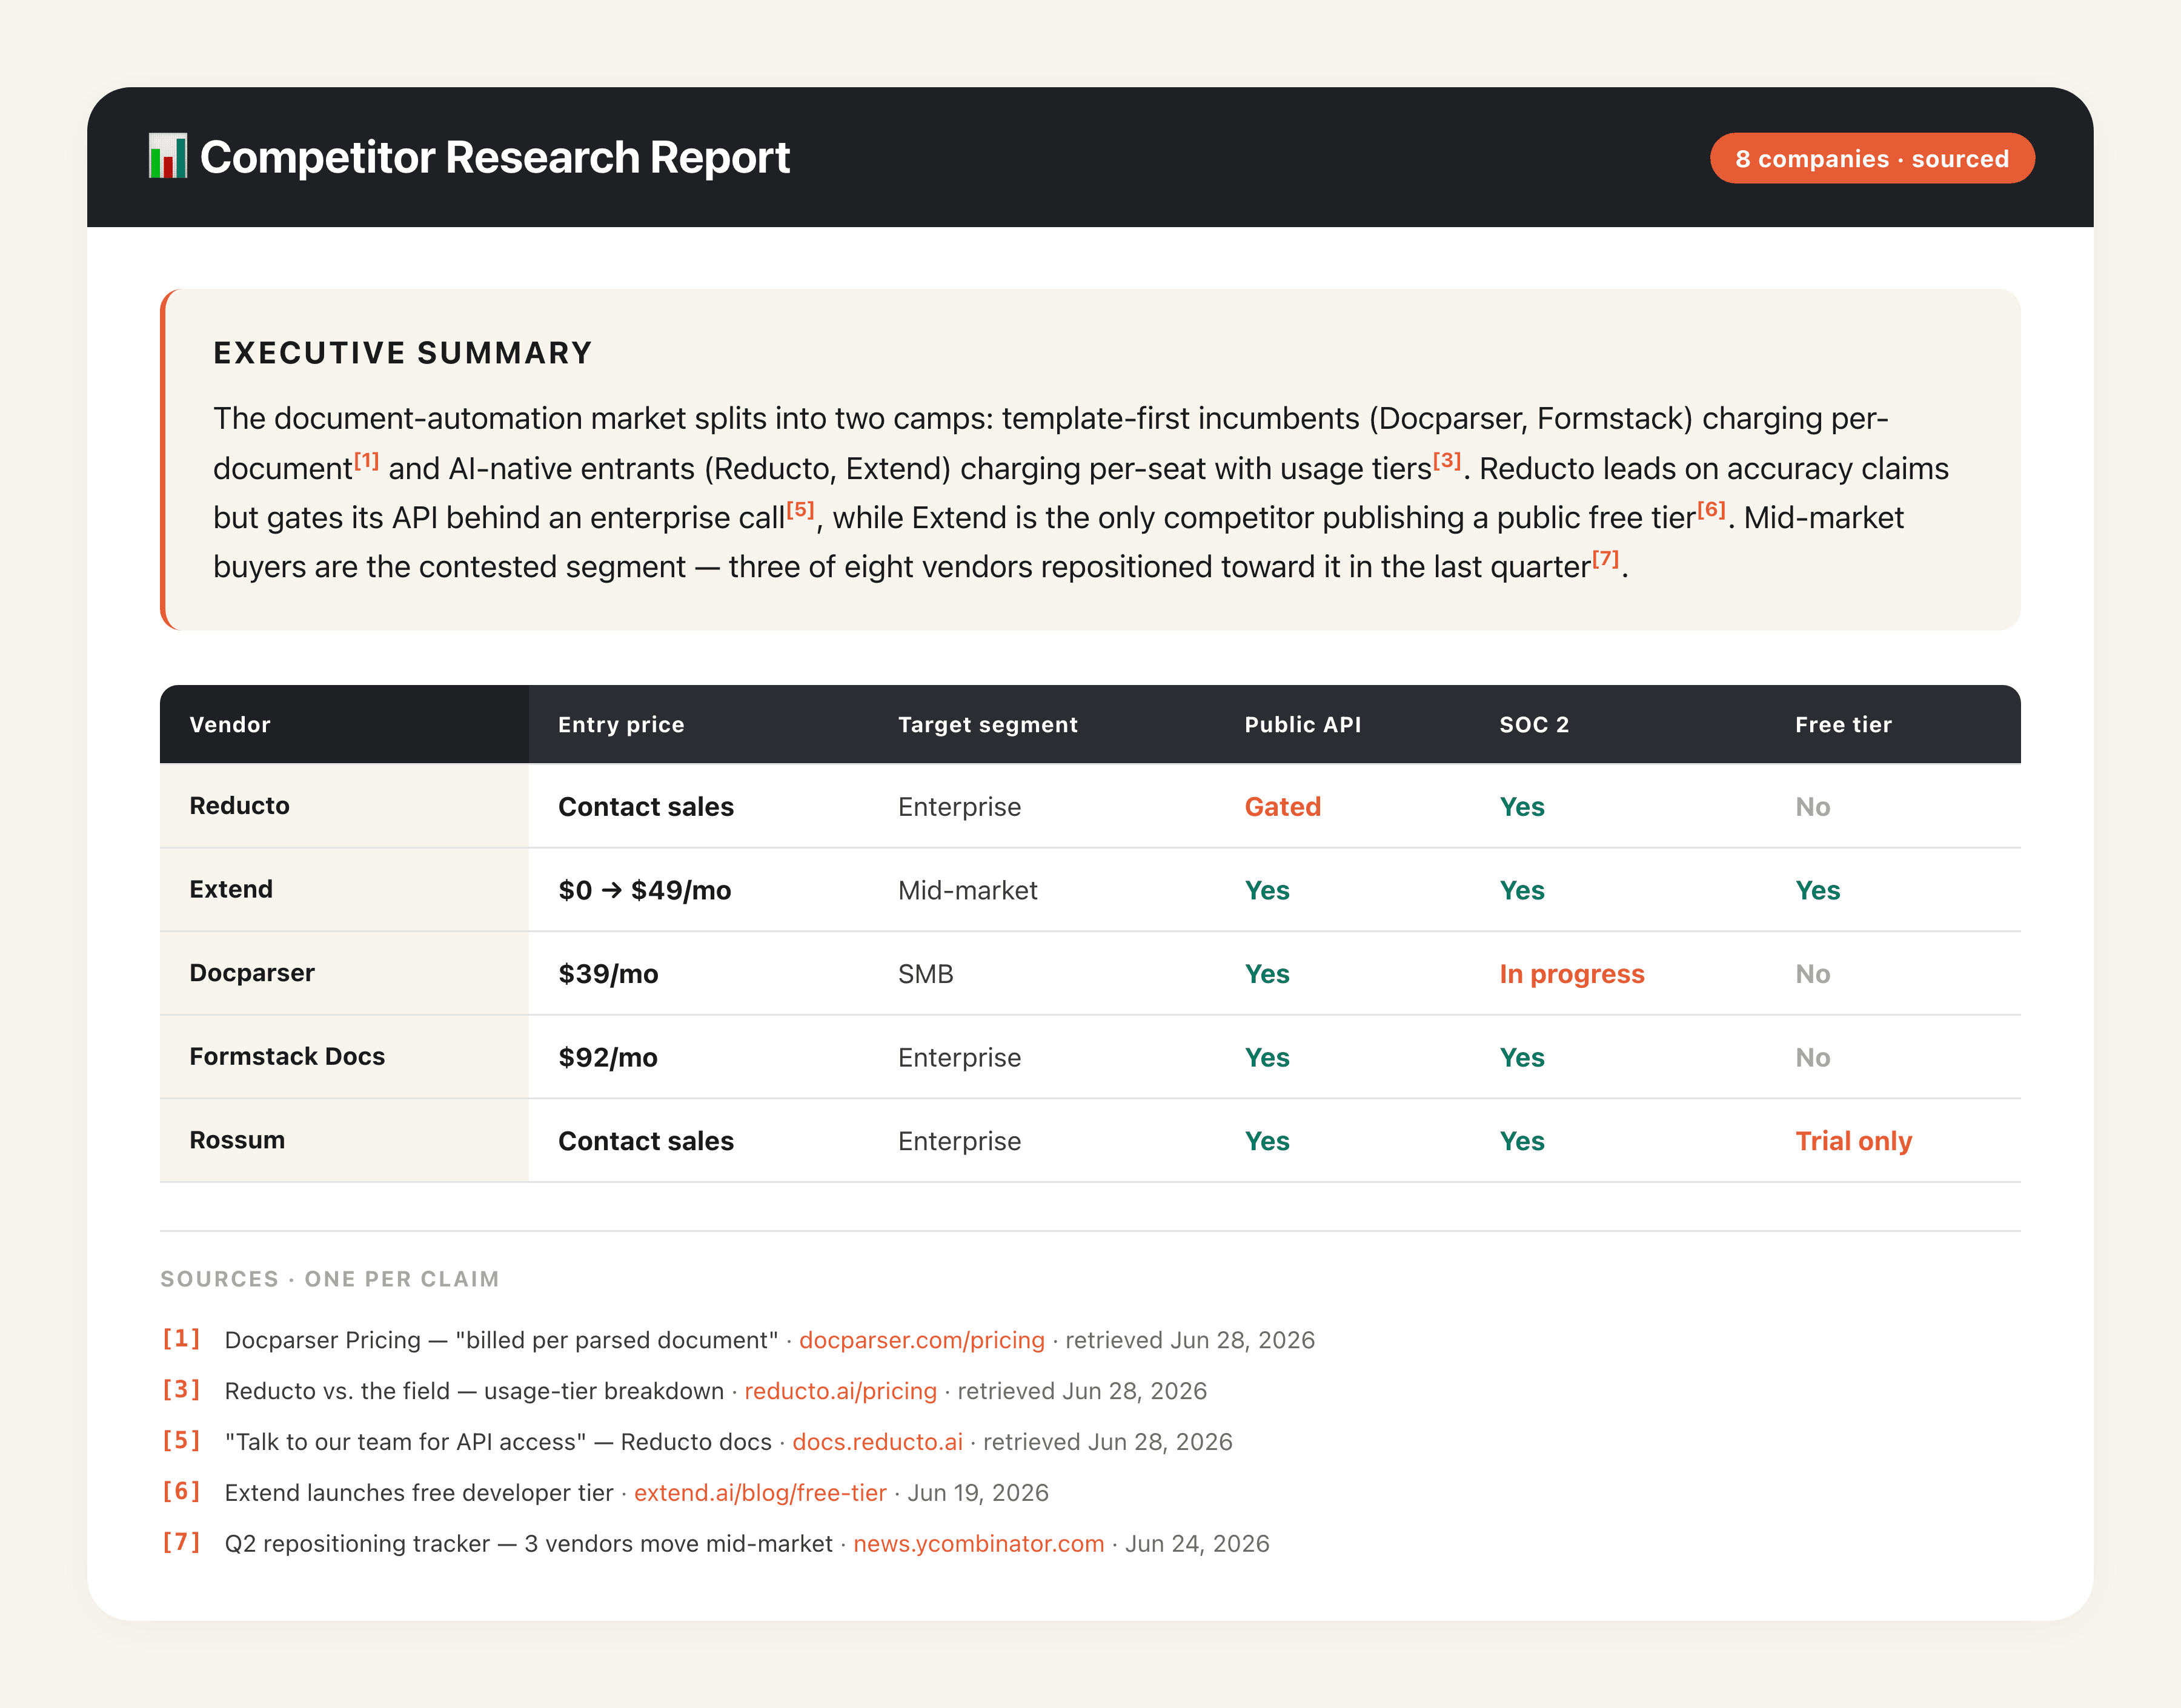Open the reducto.ai/pricing source link
This screenshot has height=1708, width=2181.
click(x=840, y=1391)
